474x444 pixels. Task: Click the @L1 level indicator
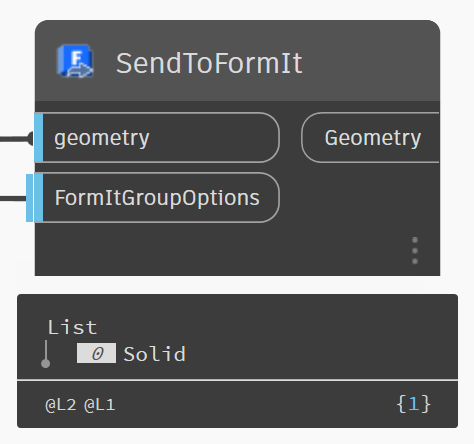point(100,405)
